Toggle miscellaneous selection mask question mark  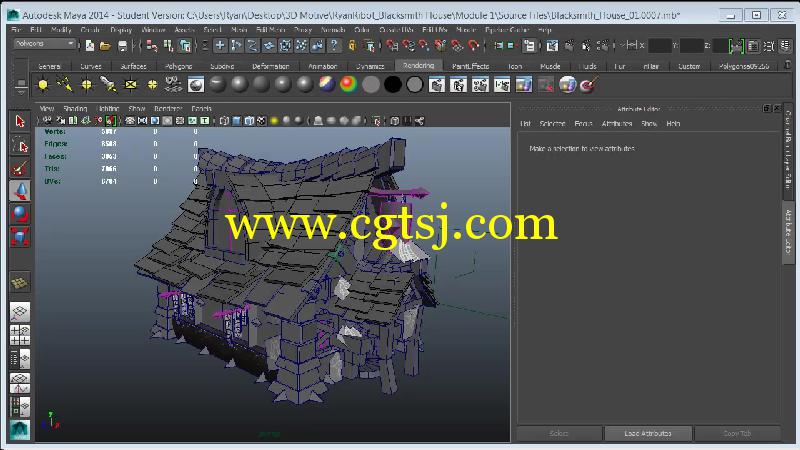tap(334, 46)
